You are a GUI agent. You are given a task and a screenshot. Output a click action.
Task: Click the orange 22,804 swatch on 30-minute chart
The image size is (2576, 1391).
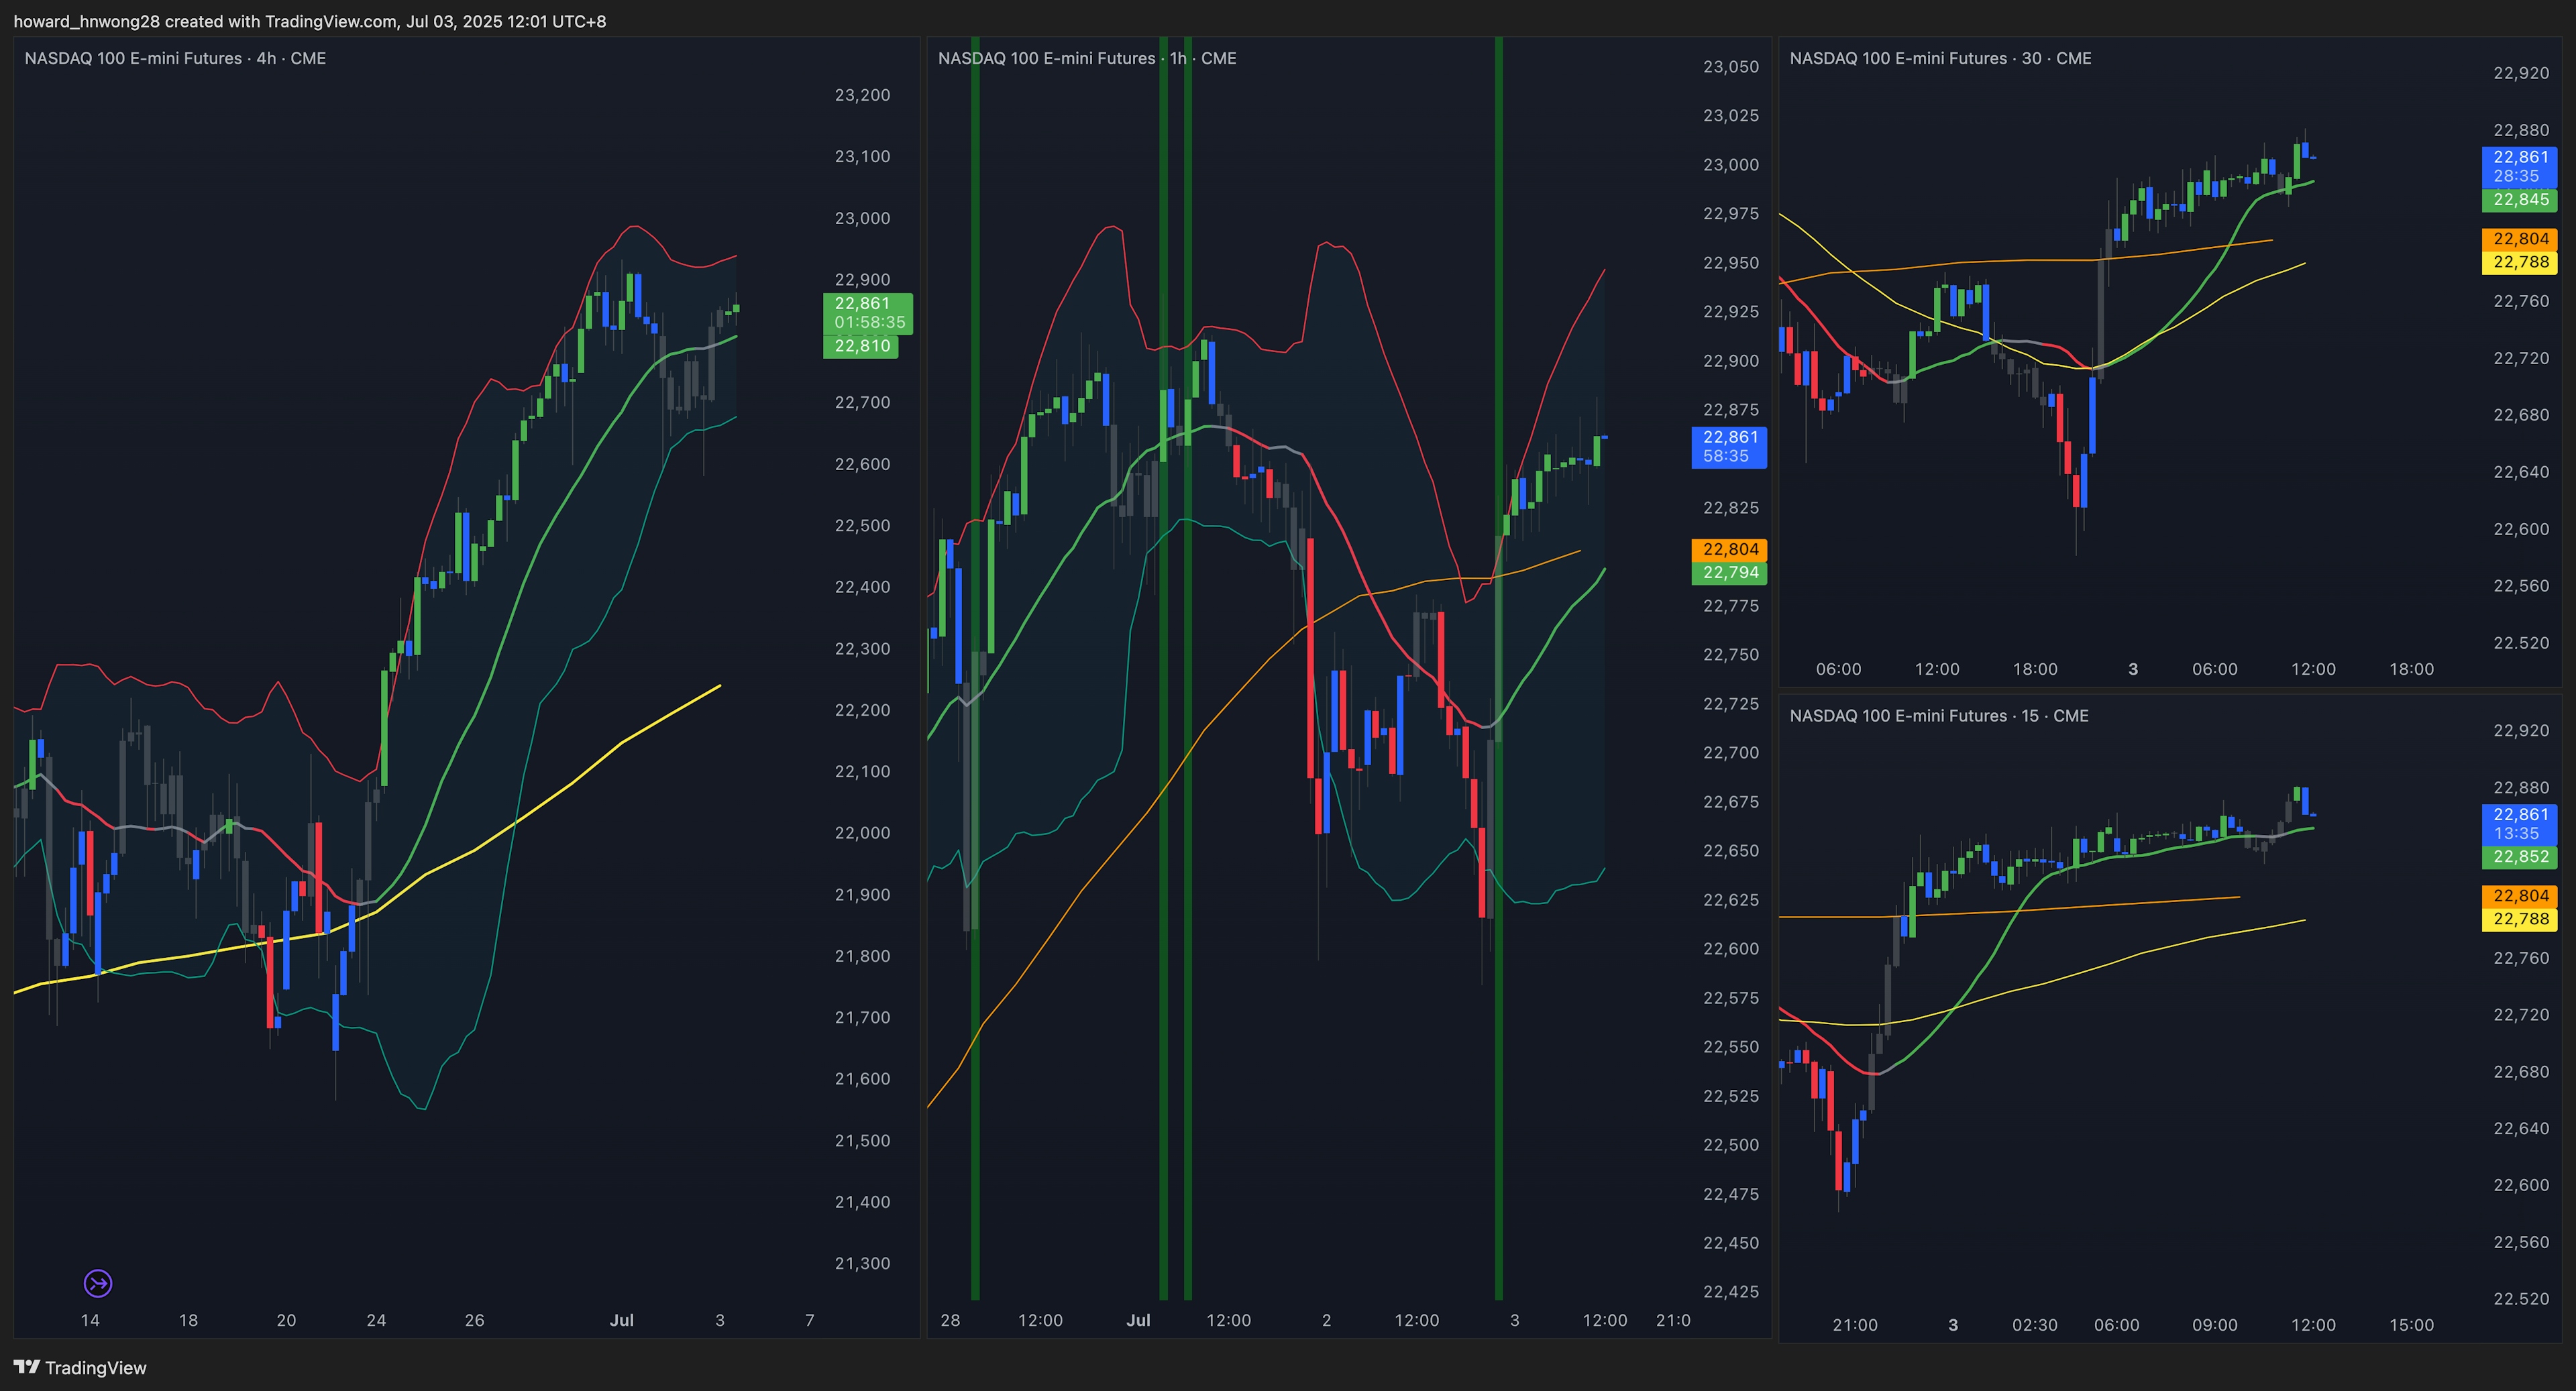(x=2519, y=239)
